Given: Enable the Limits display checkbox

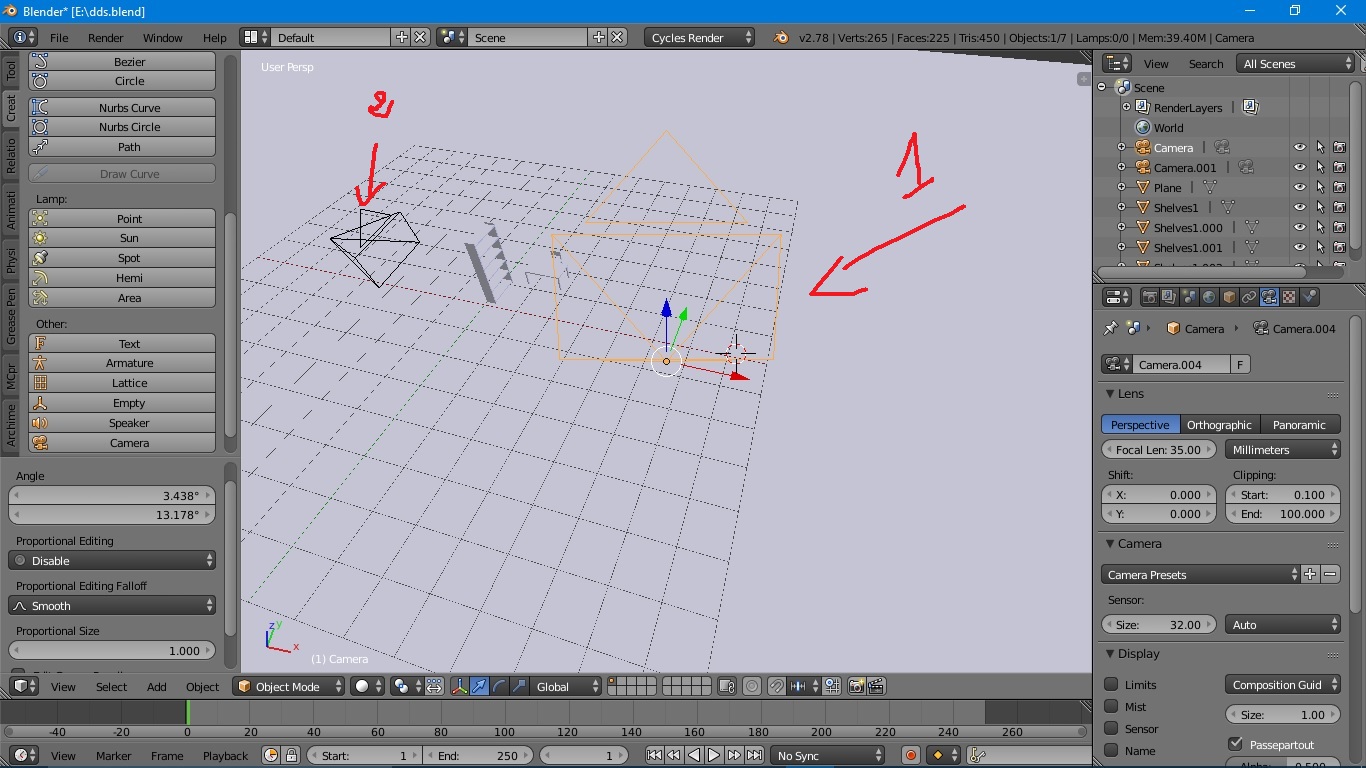Looking at the screenshot, I should pos(1111,684).
